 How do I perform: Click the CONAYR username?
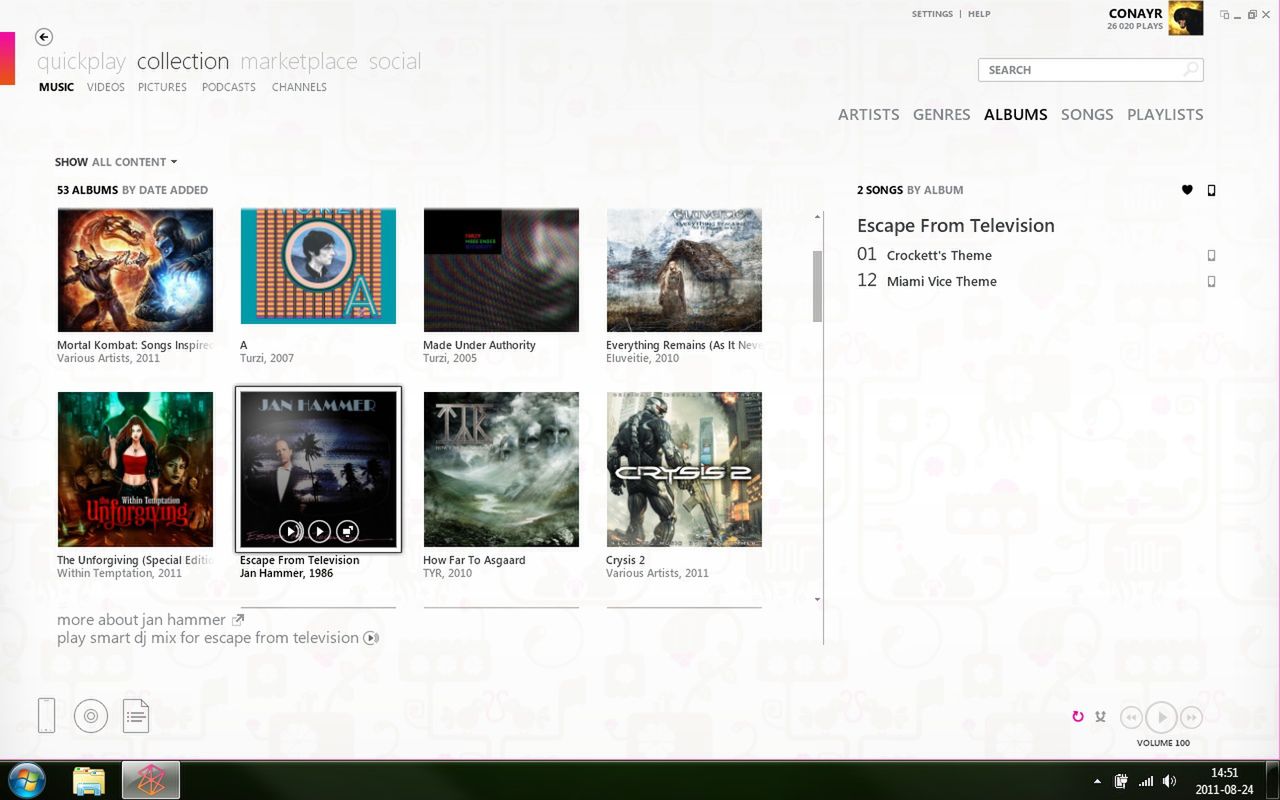pyautogui.click(x=1135, y=13)
